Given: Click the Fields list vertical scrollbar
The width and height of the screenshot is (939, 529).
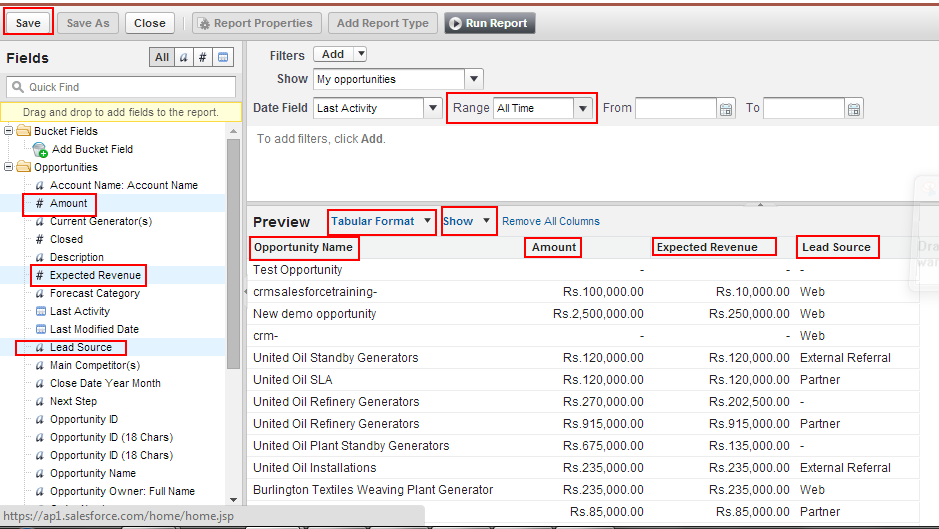Looking at the screenshot, I should tap(233, 300).
